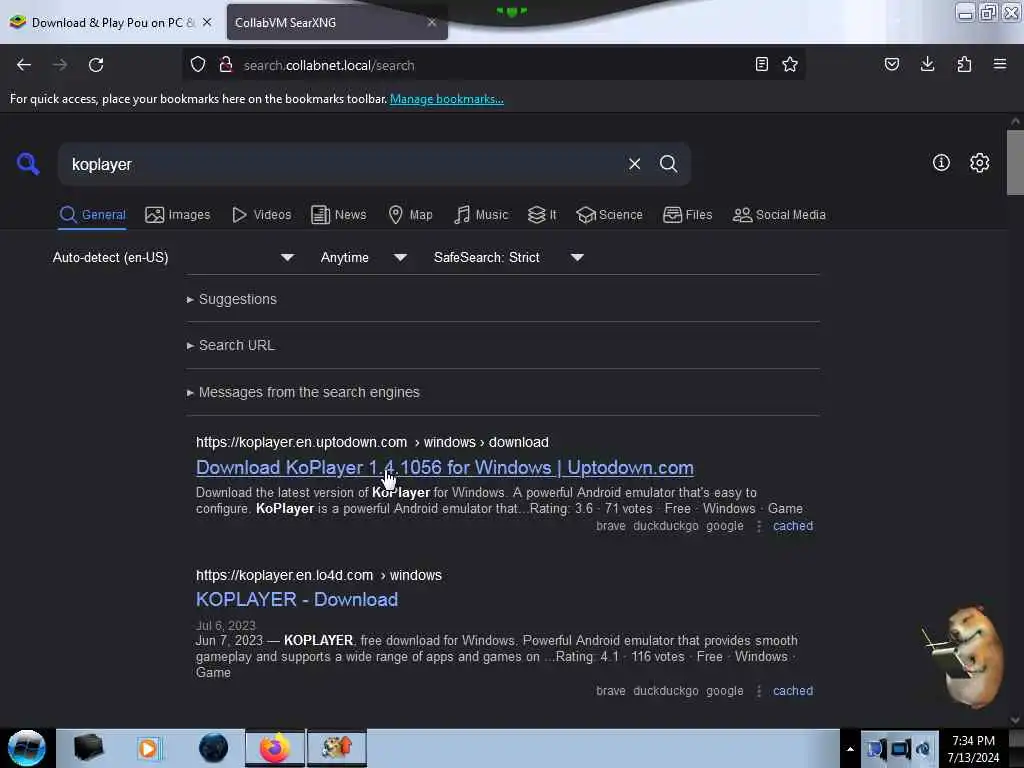
Task: Open the orange arrow taskbar app
Action: [337, 748]
